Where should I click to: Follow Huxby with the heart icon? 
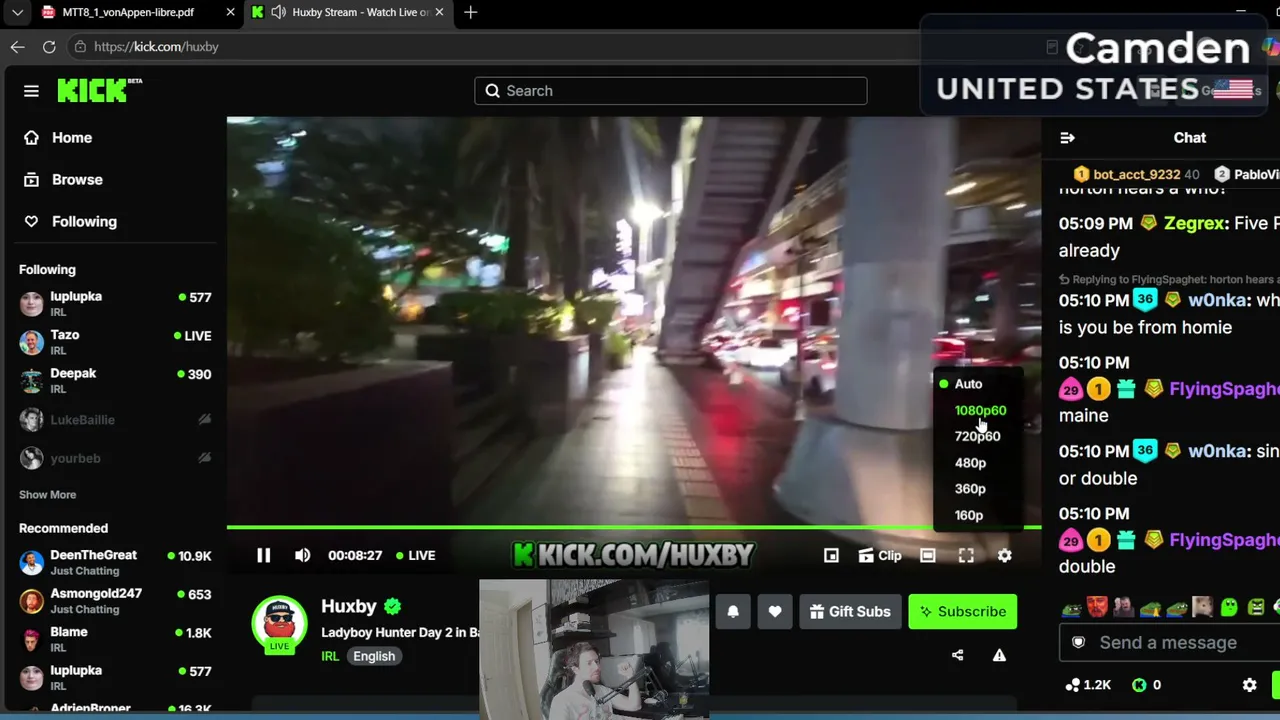pos(775,612)
